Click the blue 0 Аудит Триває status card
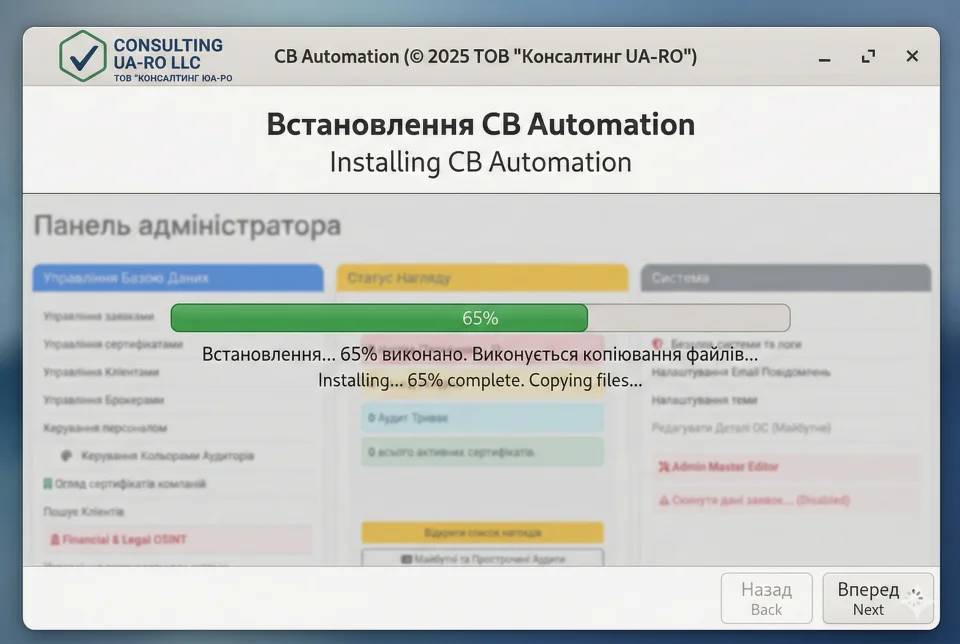 (x=482, y=418)
